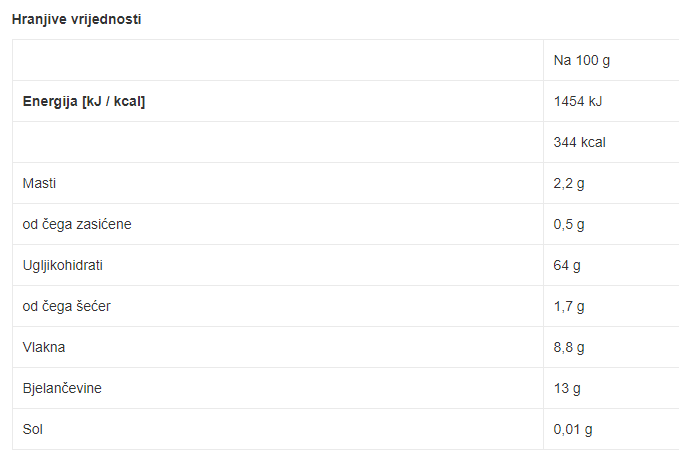The width and height of the screenshot is (679, 464).
Task: Select the 1454 kJ value cell
Action: 578,101
